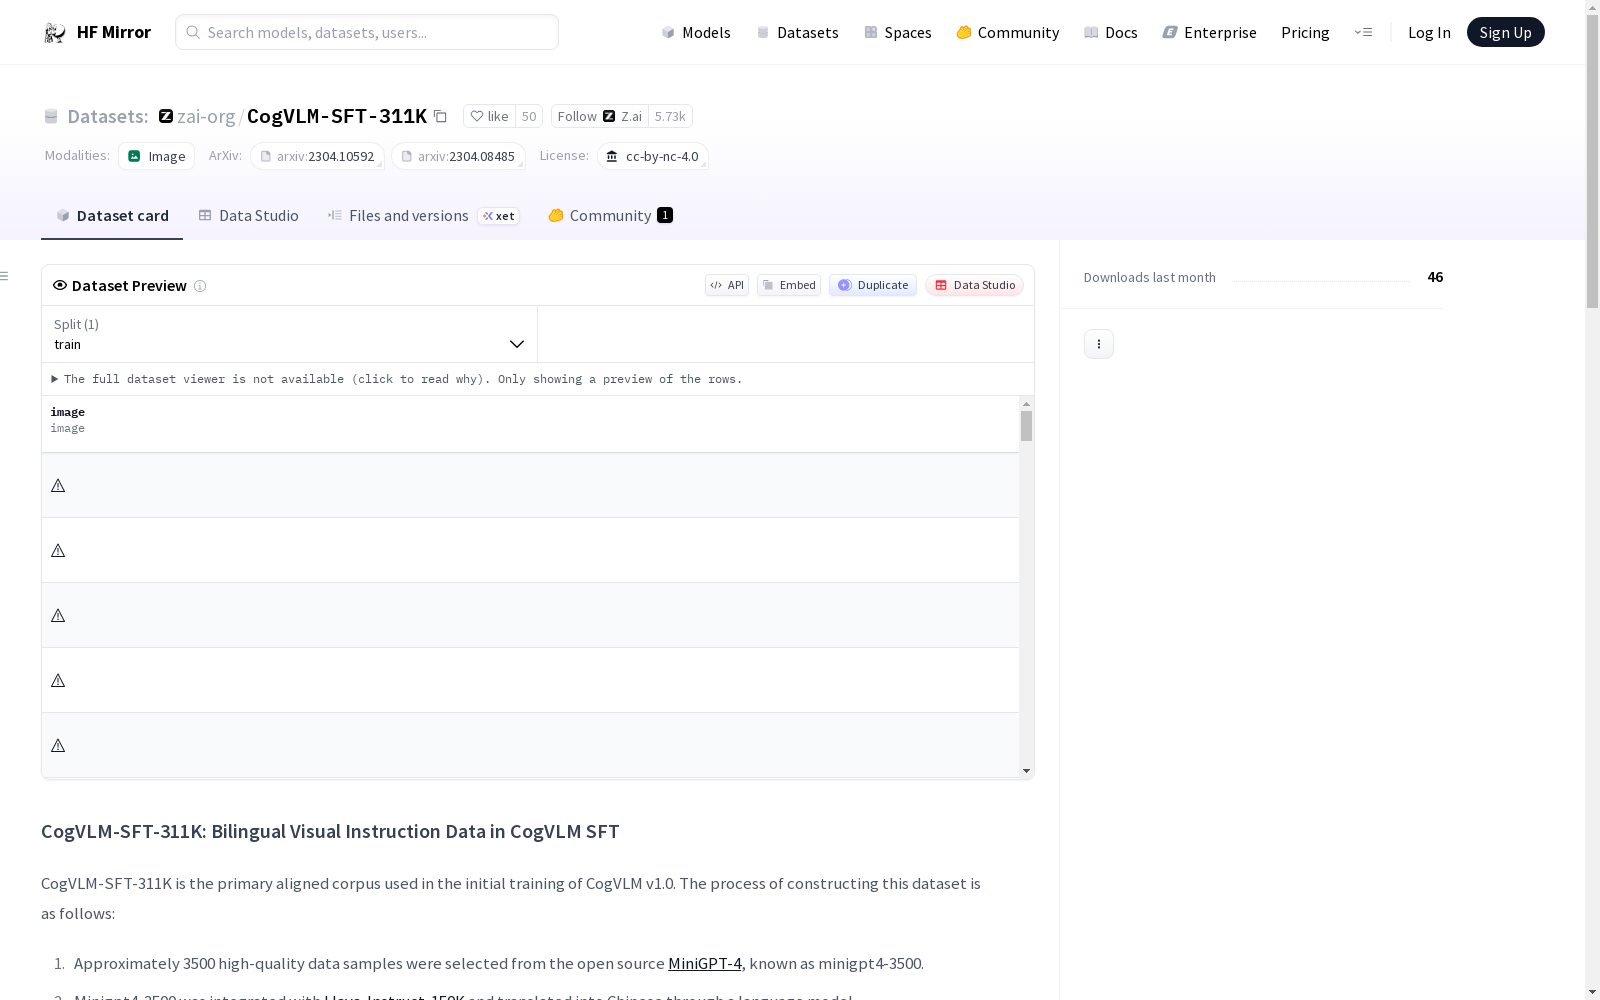The height and width of the screenshot is (1000, 1600).
Task: Open the more navigation menu icon
Action: [x=1363, y=32]
